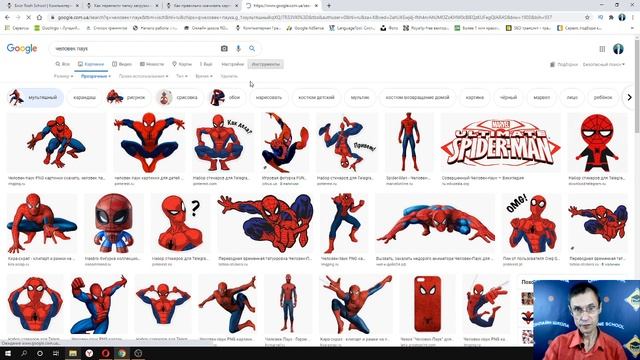Open the Размер filter dropdown
This screenshot has height=360, width=640.
click(x=63, y=76)
